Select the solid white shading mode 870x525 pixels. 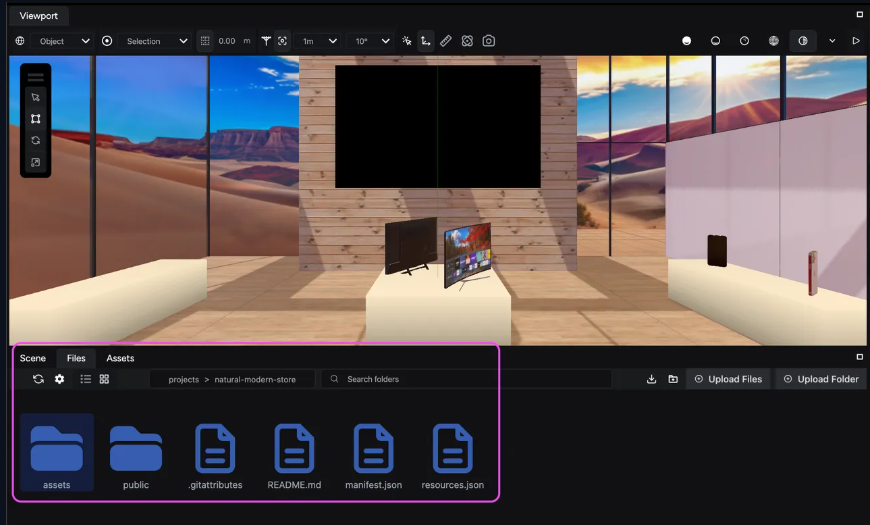(686, 41)
